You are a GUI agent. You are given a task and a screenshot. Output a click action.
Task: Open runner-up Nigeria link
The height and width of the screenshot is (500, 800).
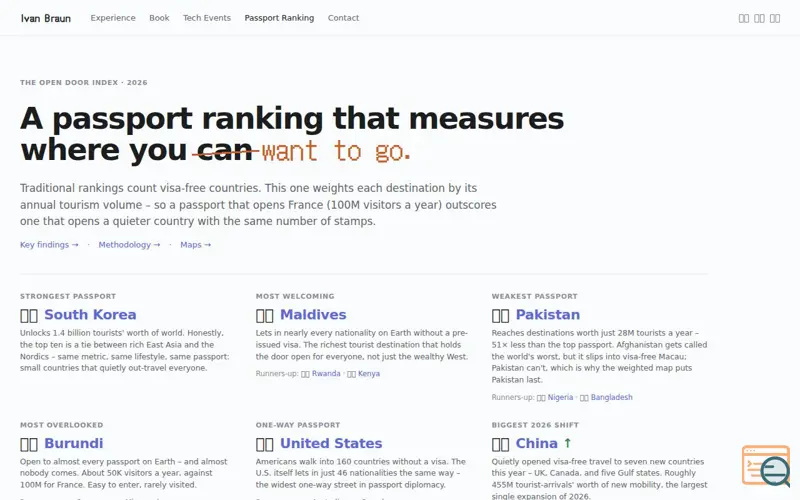[x=560, y=397]
